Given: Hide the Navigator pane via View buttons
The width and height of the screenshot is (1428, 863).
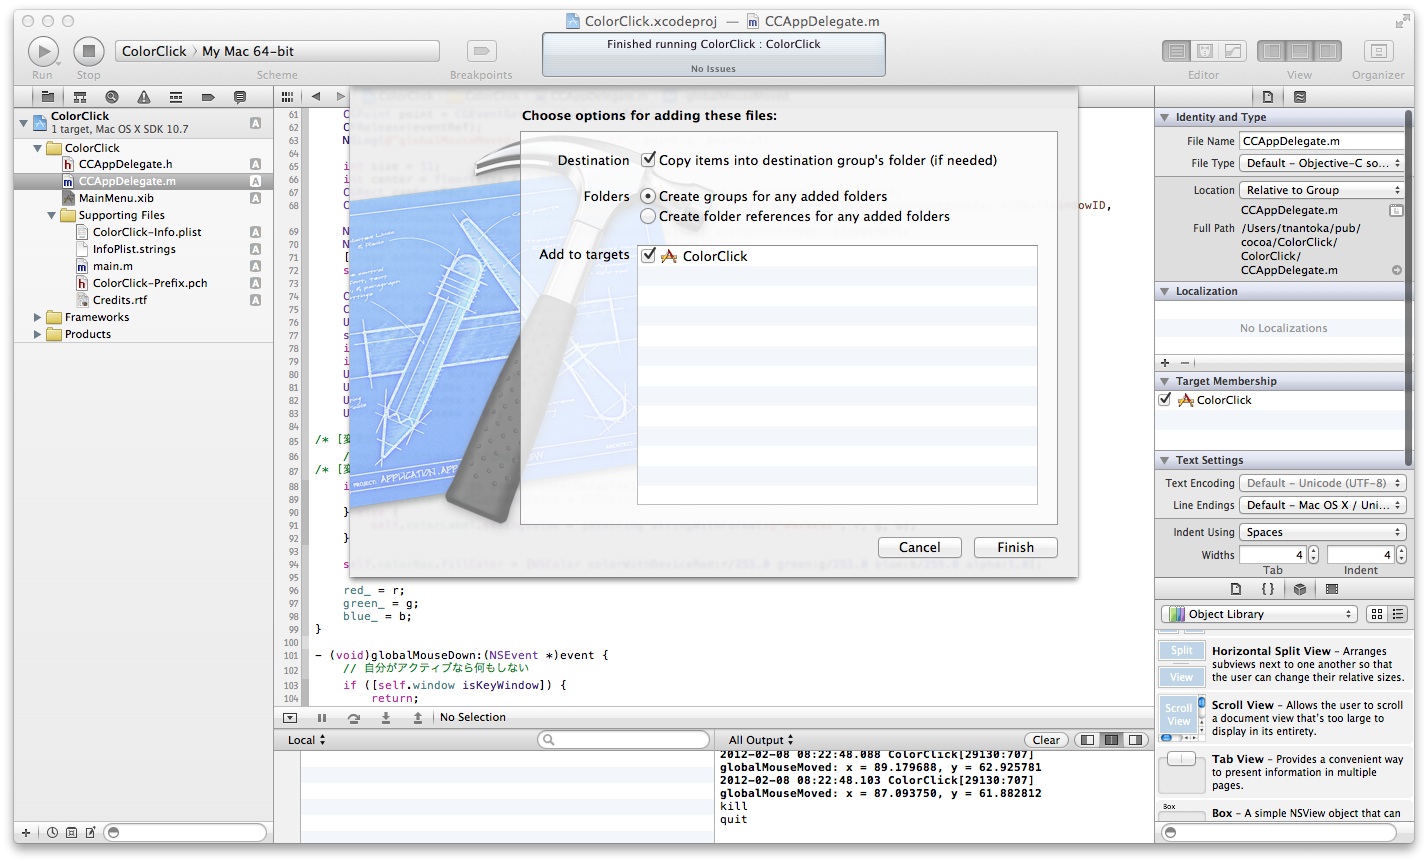Looking at the screenshot, I should click(x=1272, y=51).
